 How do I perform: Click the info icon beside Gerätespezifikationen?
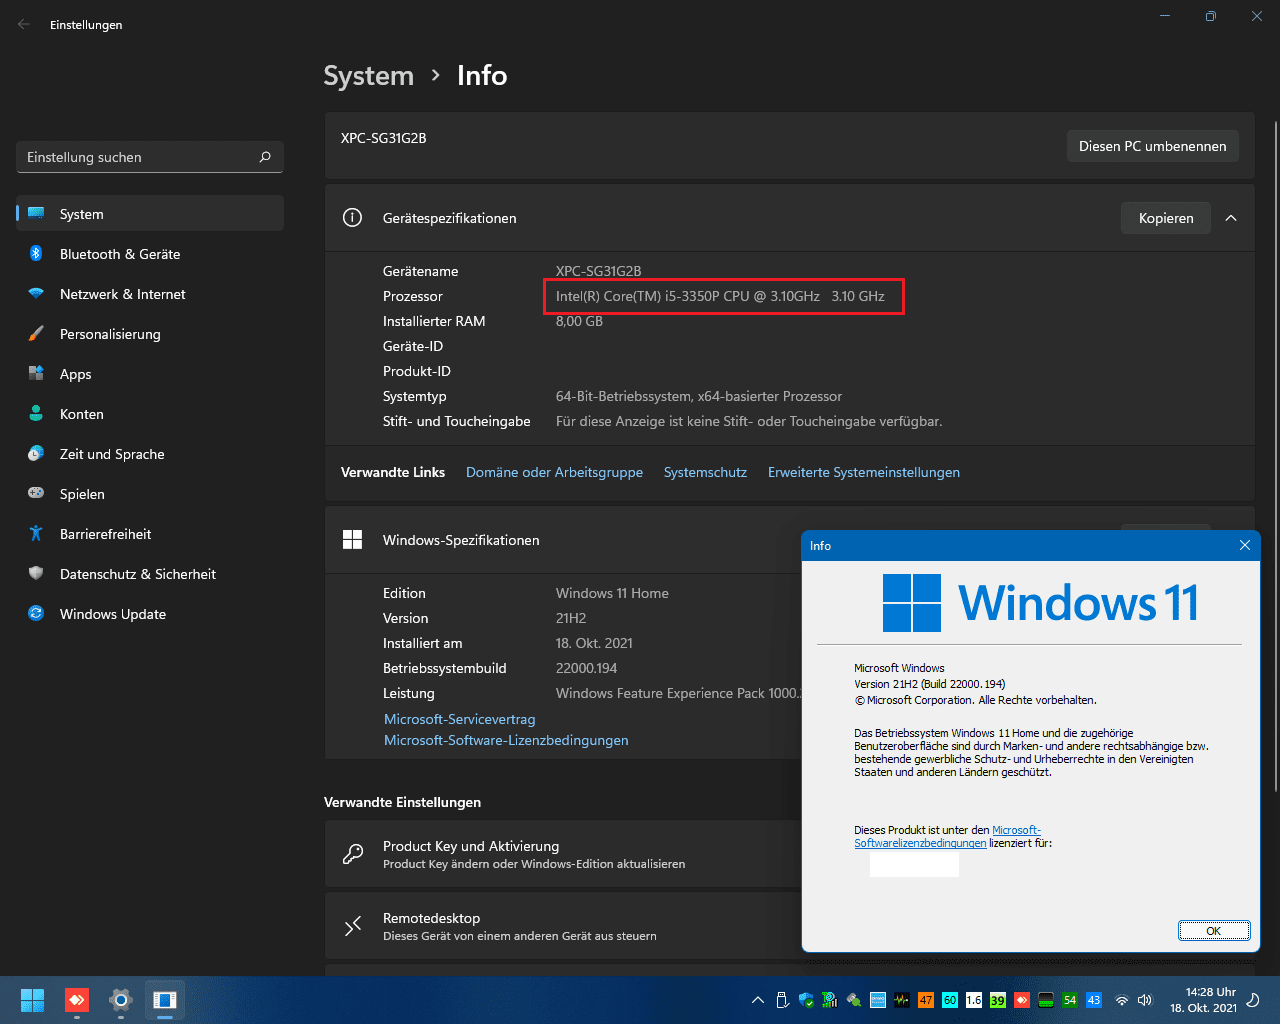352,218
